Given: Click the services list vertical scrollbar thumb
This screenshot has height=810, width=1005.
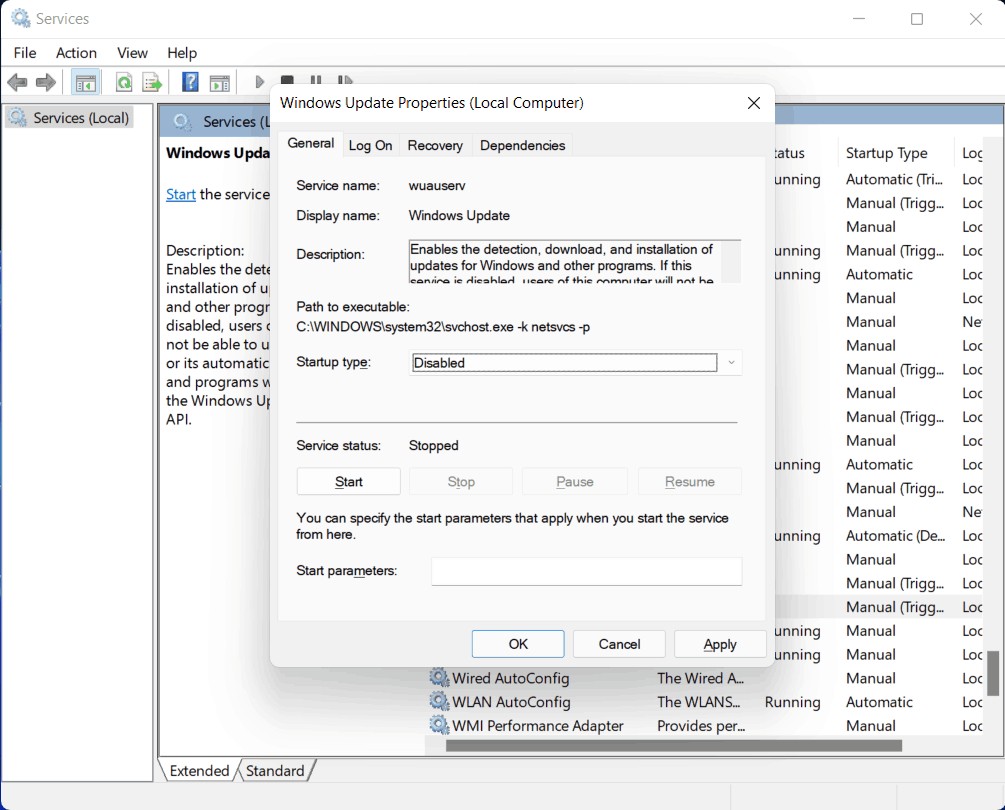Looking at the screenshot, I should click(x=993, y=674).
